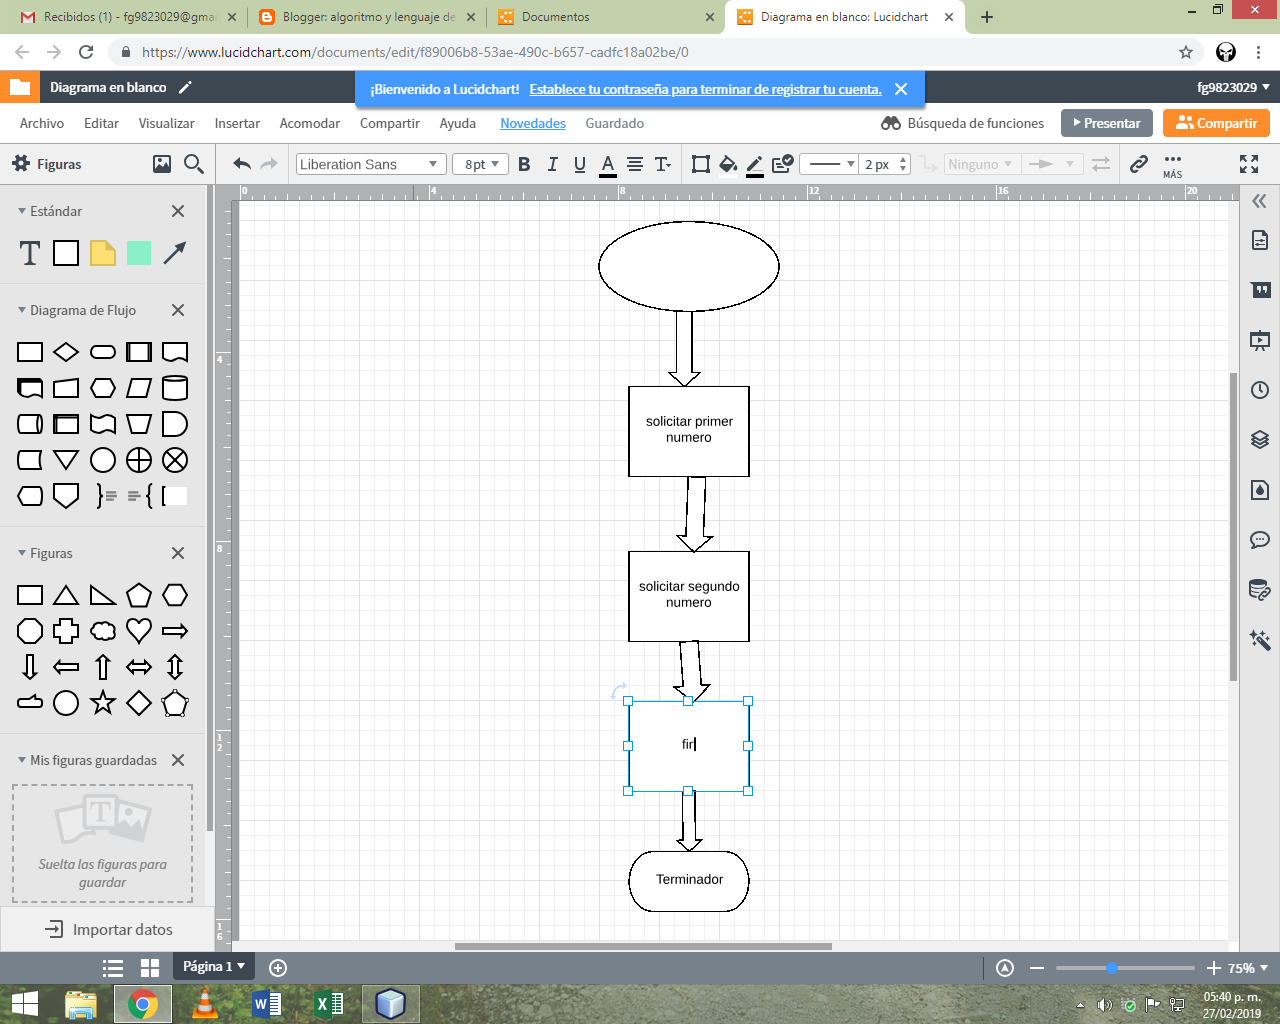Viewport: 1280px width, 1024px height.
Task: Open the Insertar menu
Action: [x=237, y=123]
